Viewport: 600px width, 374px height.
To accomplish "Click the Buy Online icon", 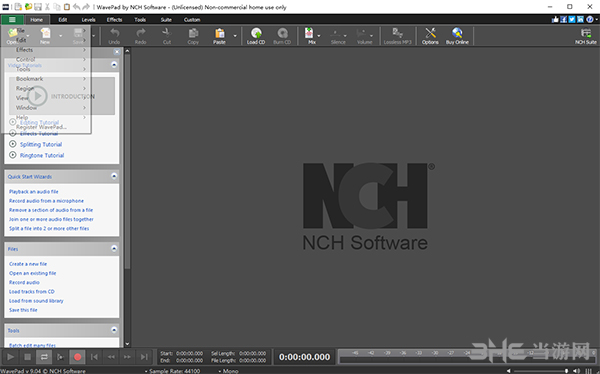I will point(457,36).
